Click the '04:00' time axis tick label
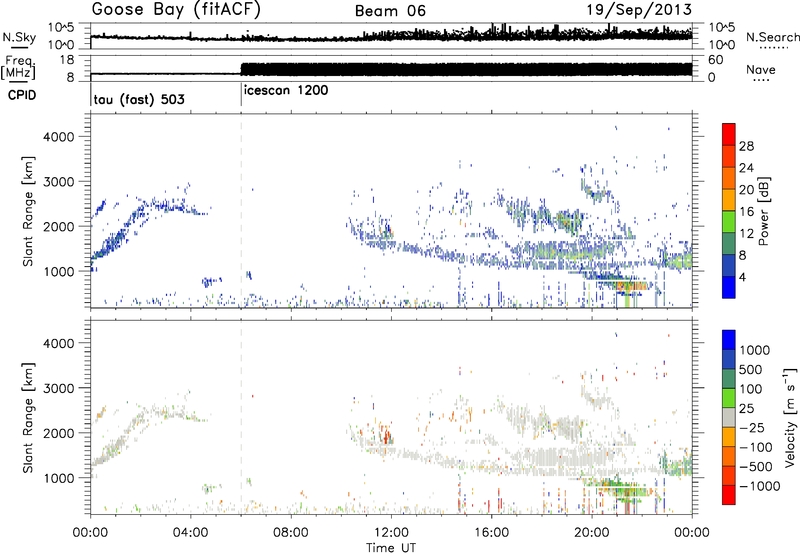The width and height of the screenshot is (800, 554). (x=190, y=533)
